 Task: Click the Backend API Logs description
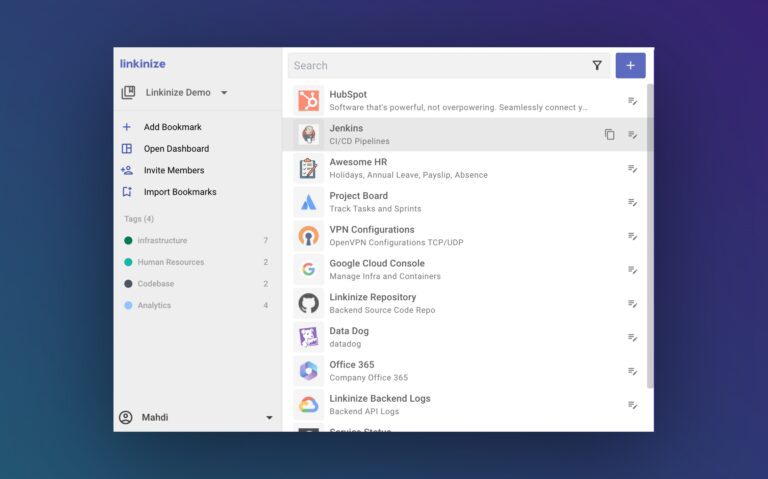point(364,411)
